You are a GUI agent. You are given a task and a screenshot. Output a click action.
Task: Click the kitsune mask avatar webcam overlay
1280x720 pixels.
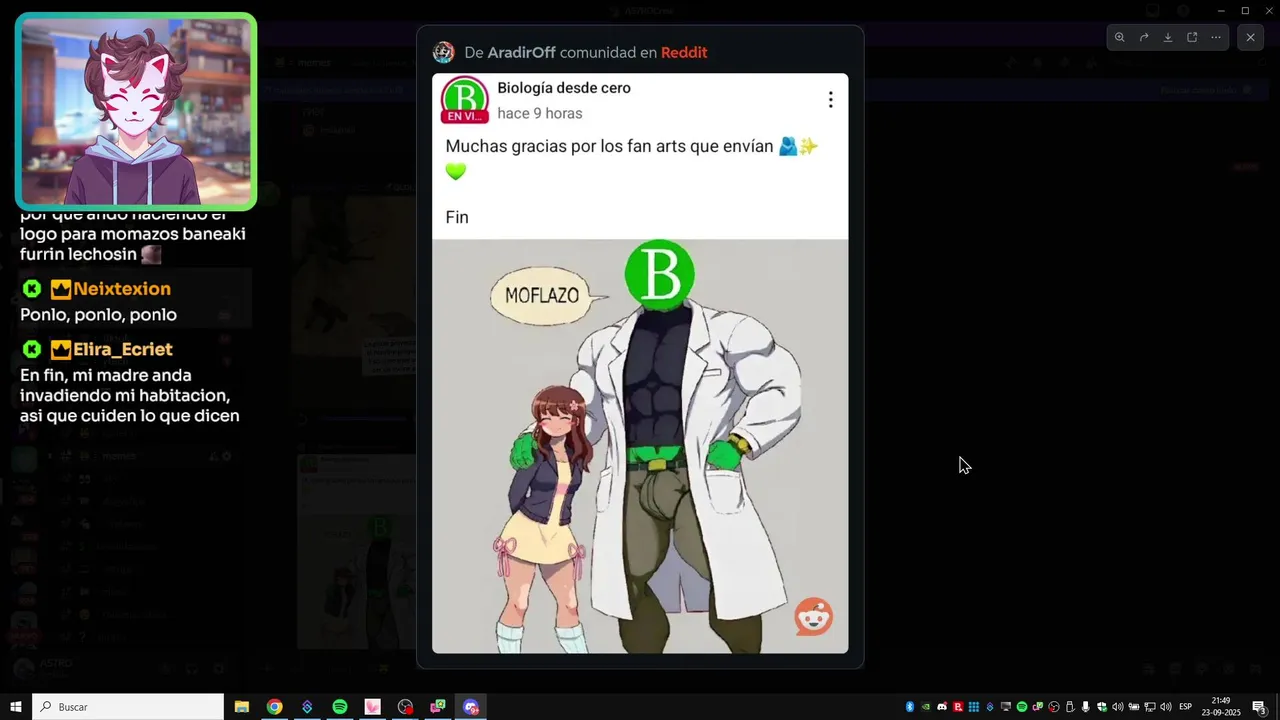136,112
